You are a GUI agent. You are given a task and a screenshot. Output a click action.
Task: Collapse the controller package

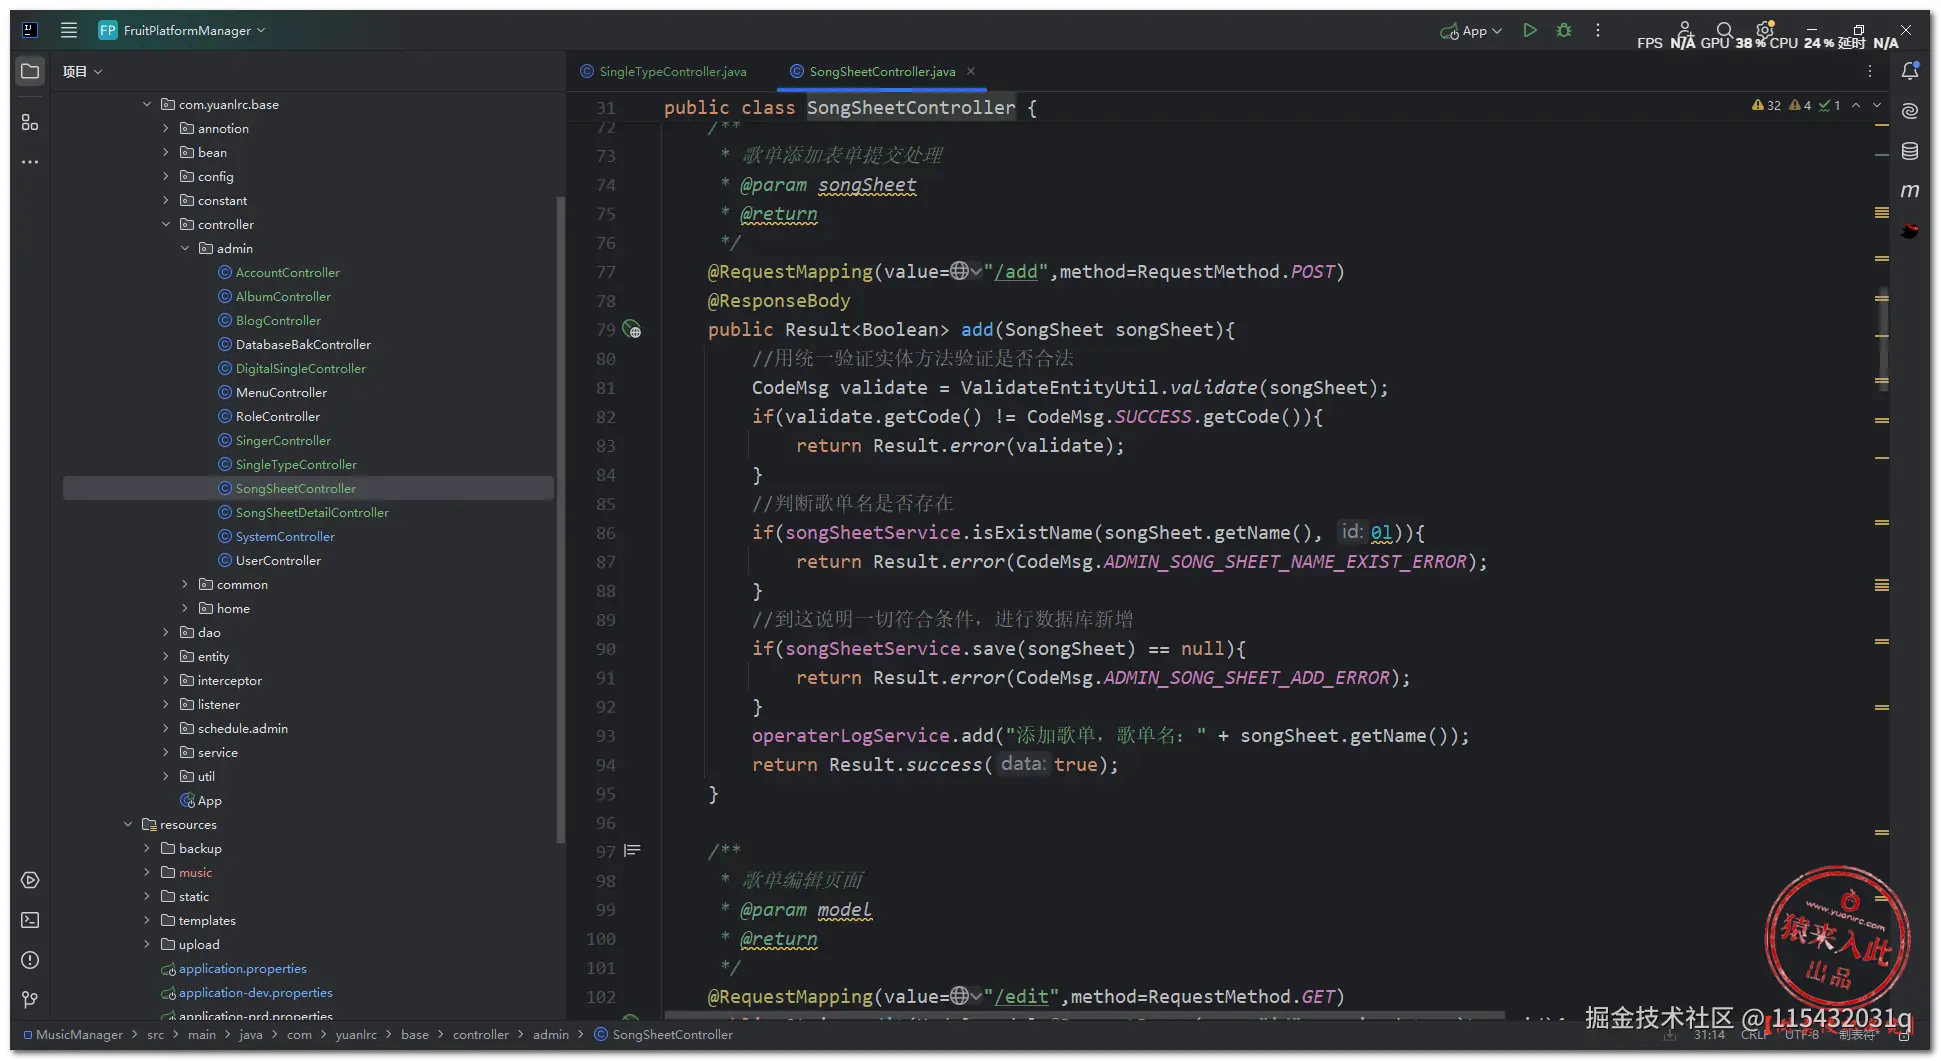(166, 224)
